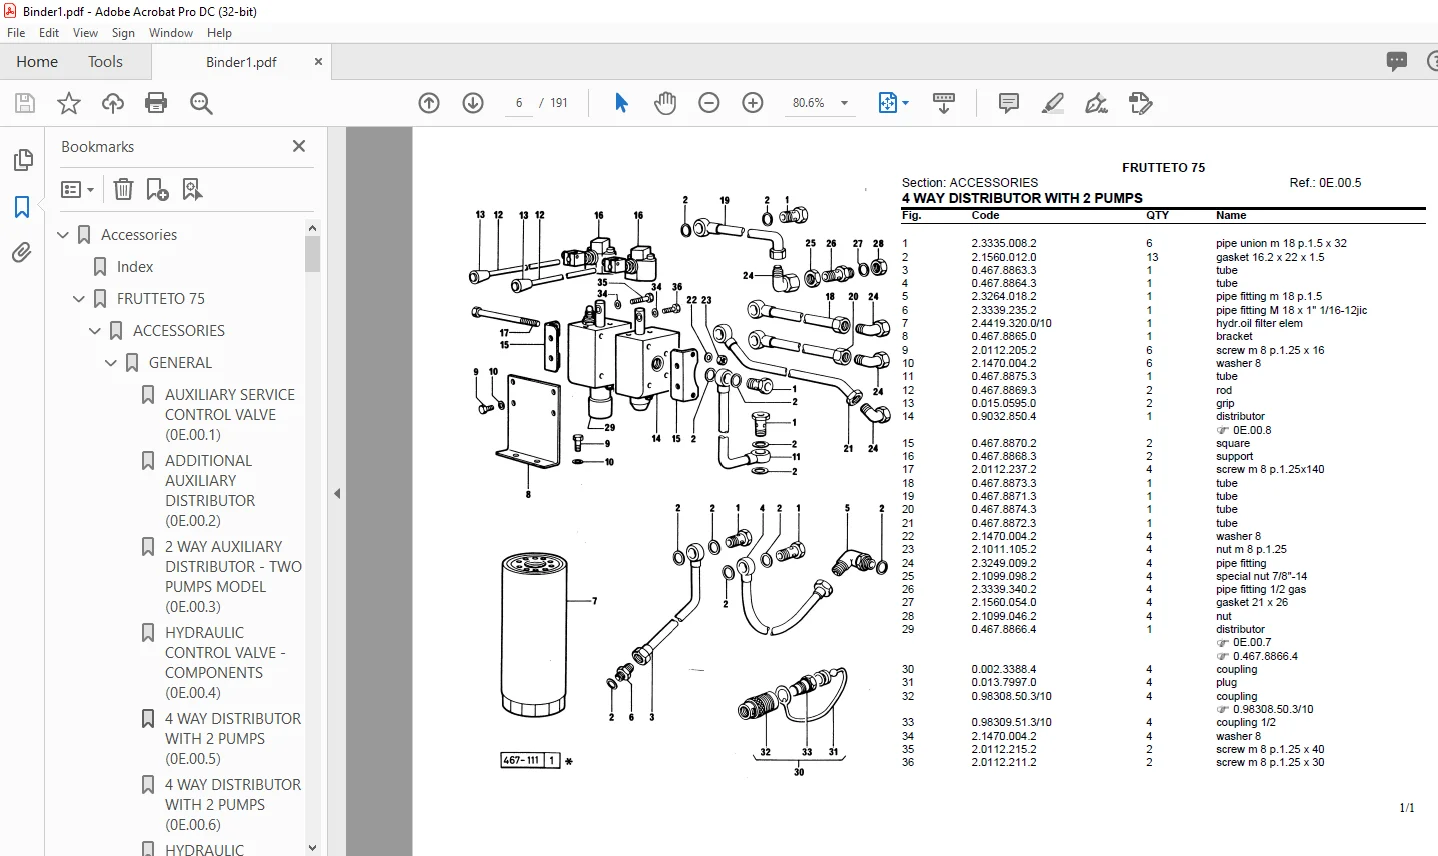
Task: Open the Sign menu
Action: (123, 33)
